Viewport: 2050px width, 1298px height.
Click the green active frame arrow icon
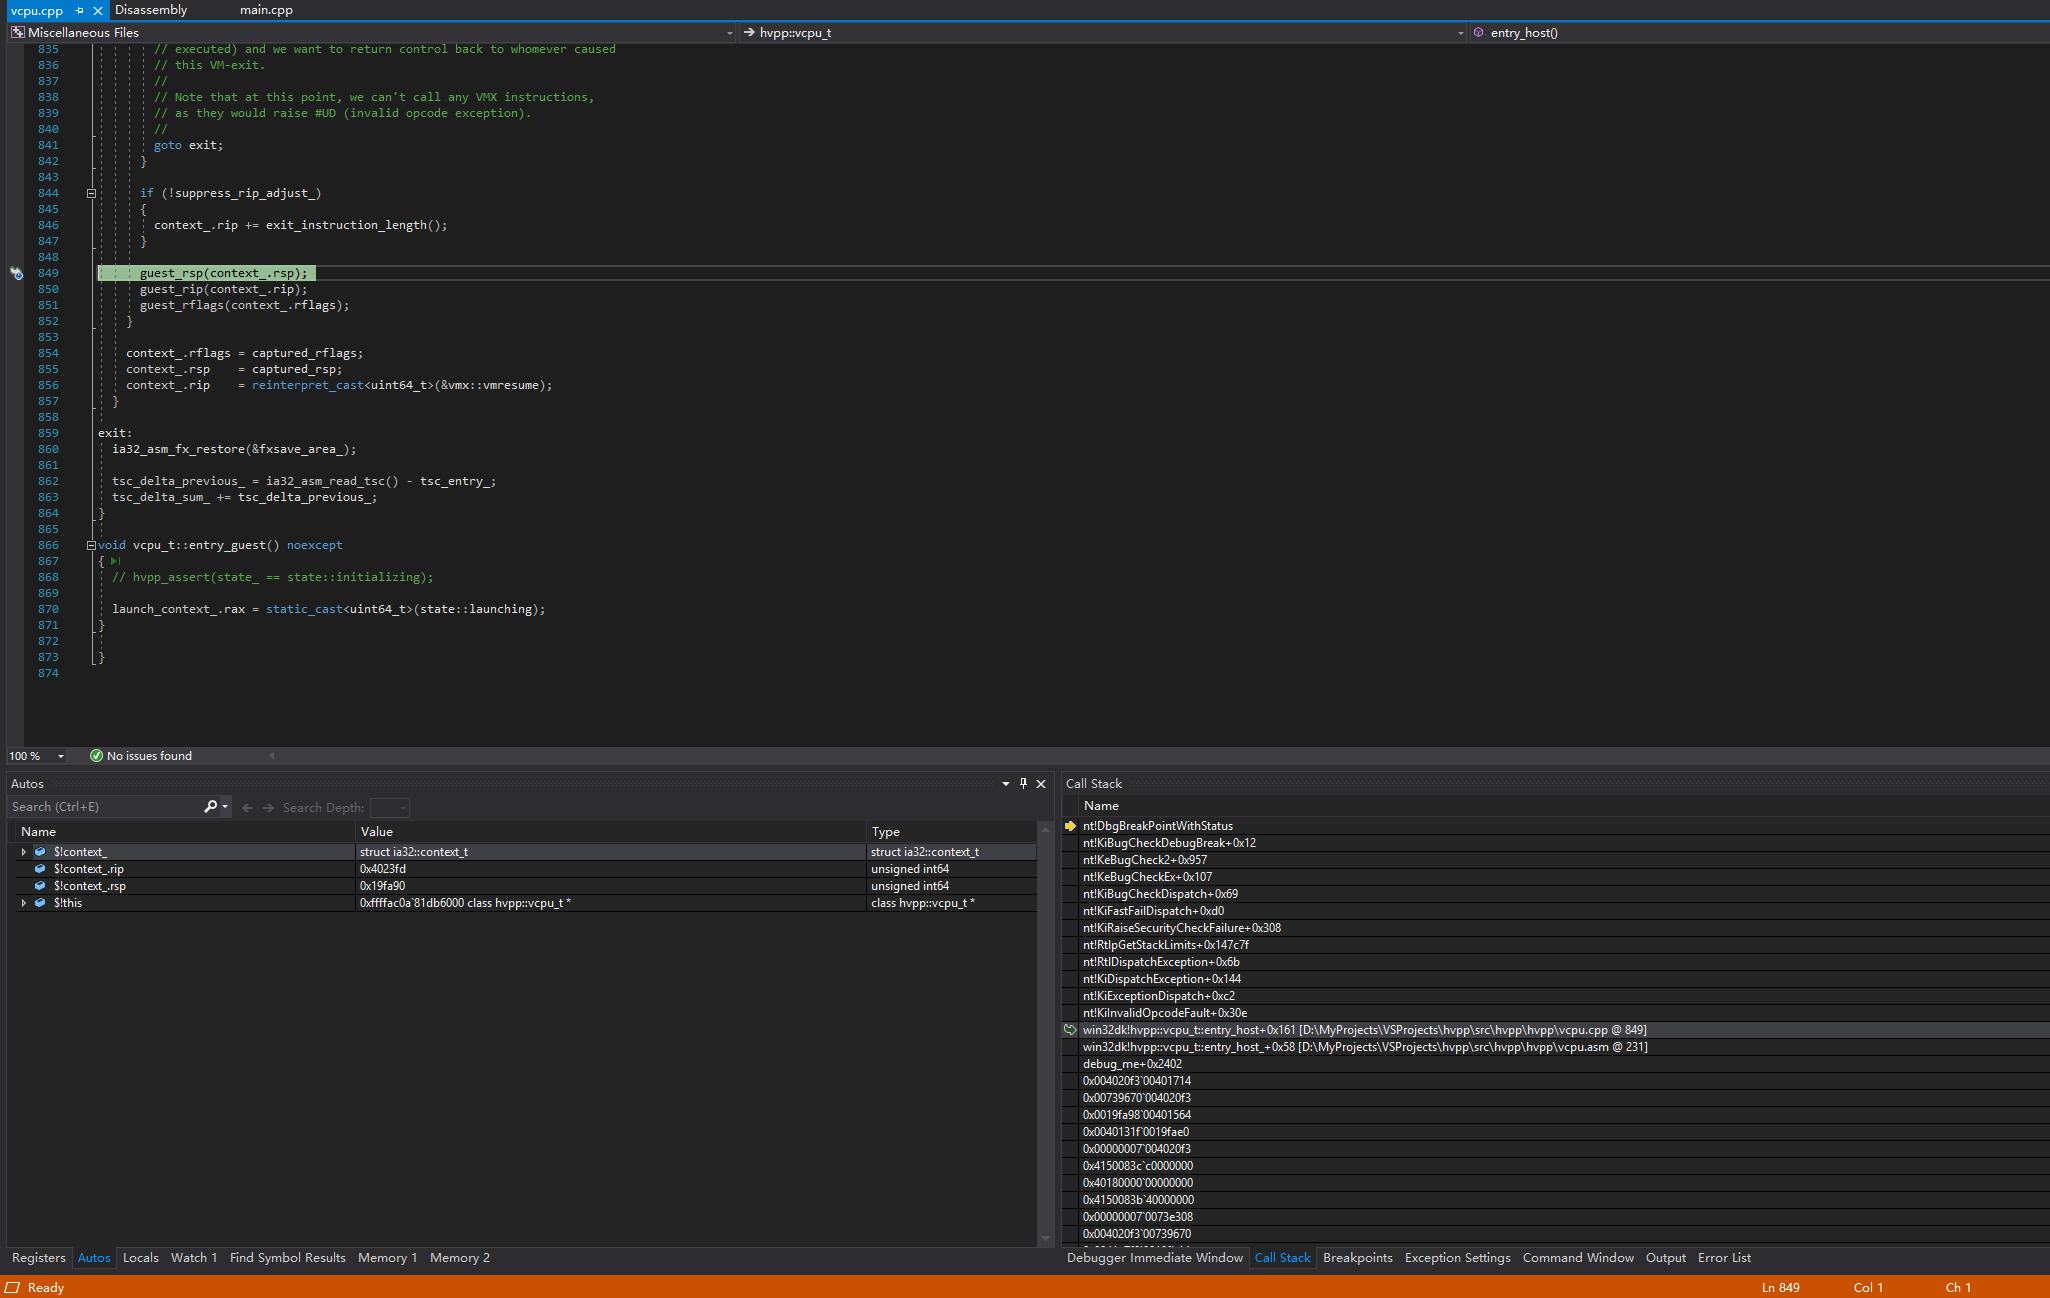[x=1070, y=1030]
